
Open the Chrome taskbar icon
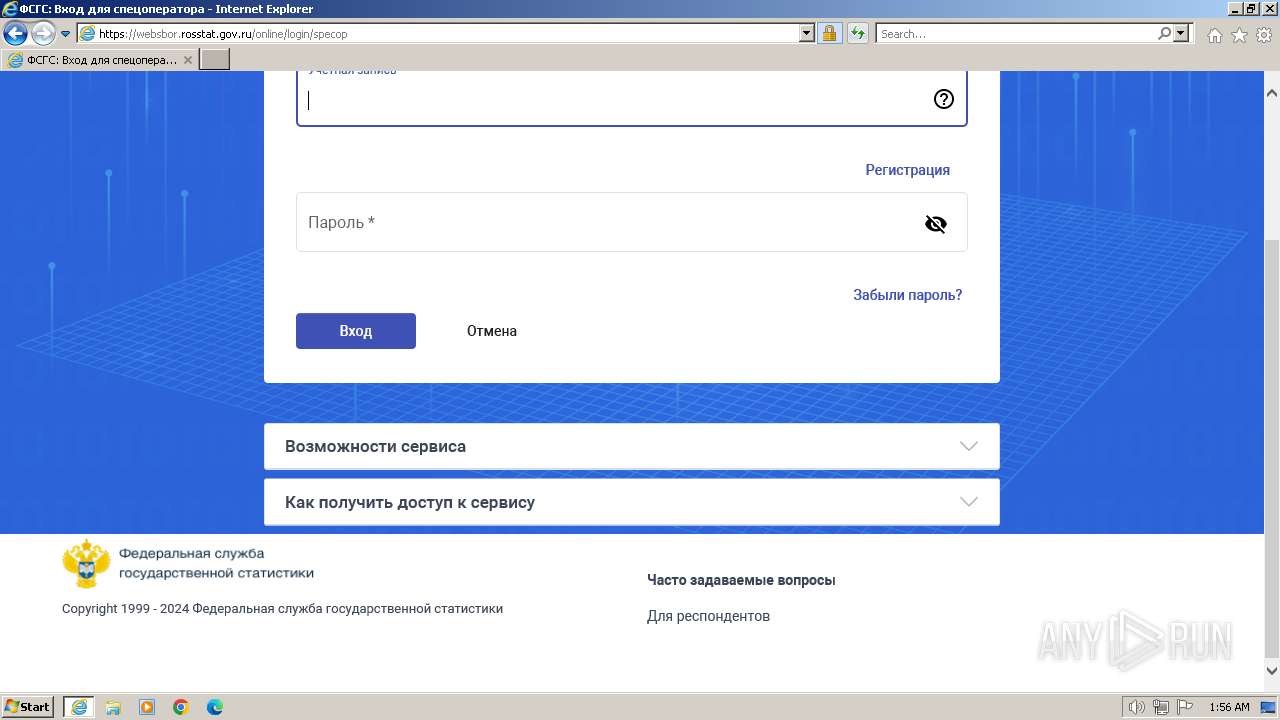point(181,707)
